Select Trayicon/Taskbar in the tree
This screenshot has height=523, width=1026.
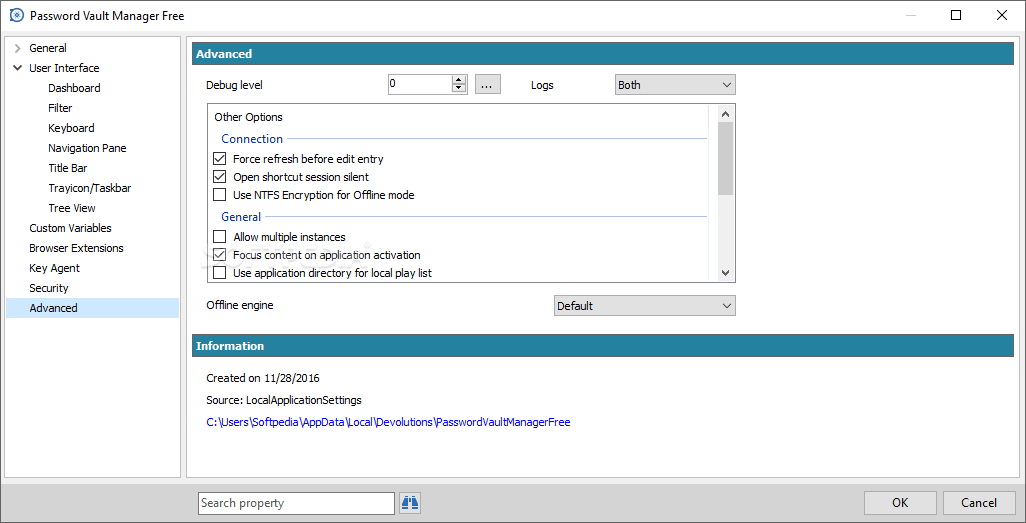tap(90, 189)
